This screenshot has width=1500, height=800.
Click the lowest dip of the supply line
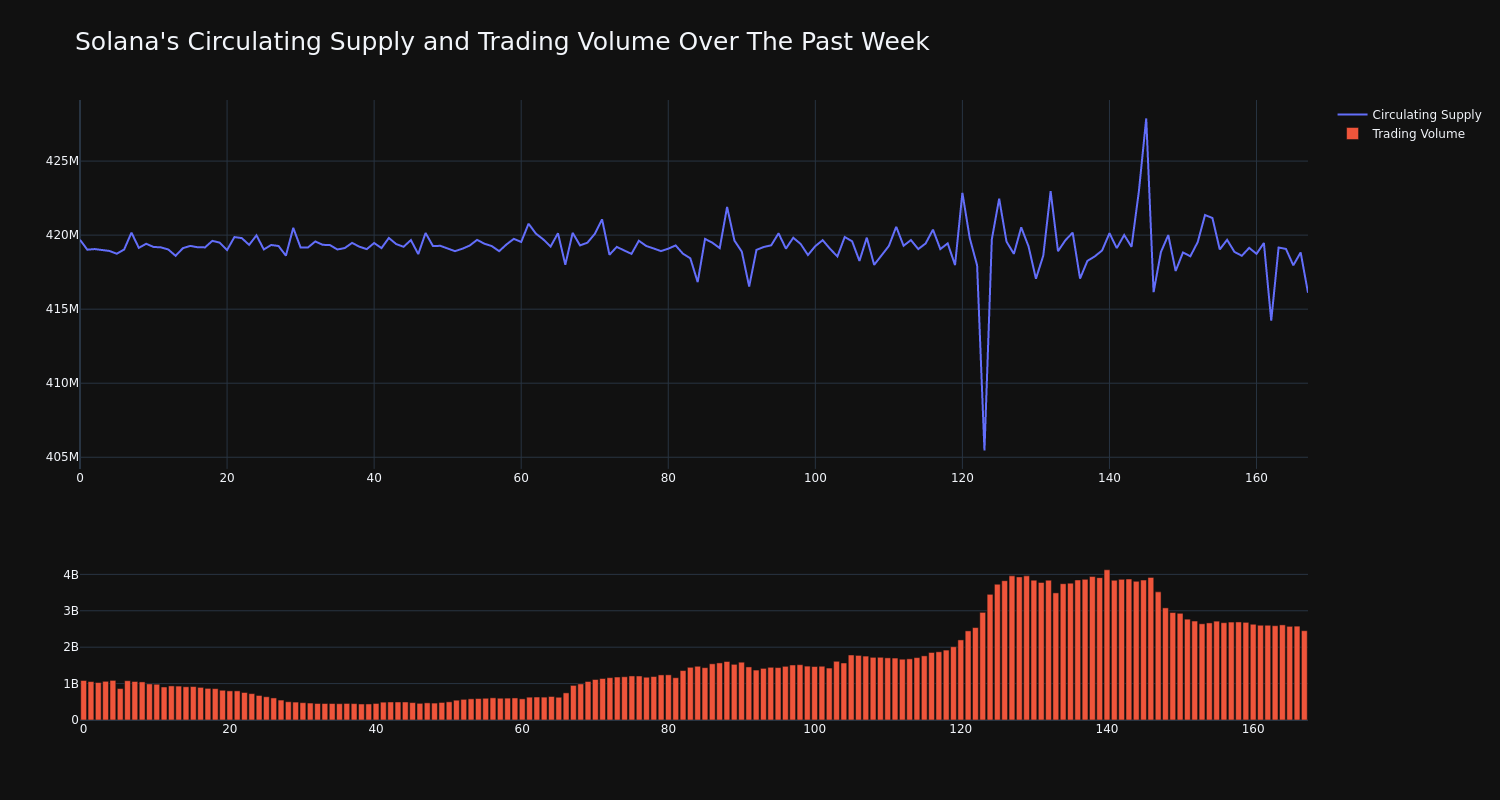(984, 449)
